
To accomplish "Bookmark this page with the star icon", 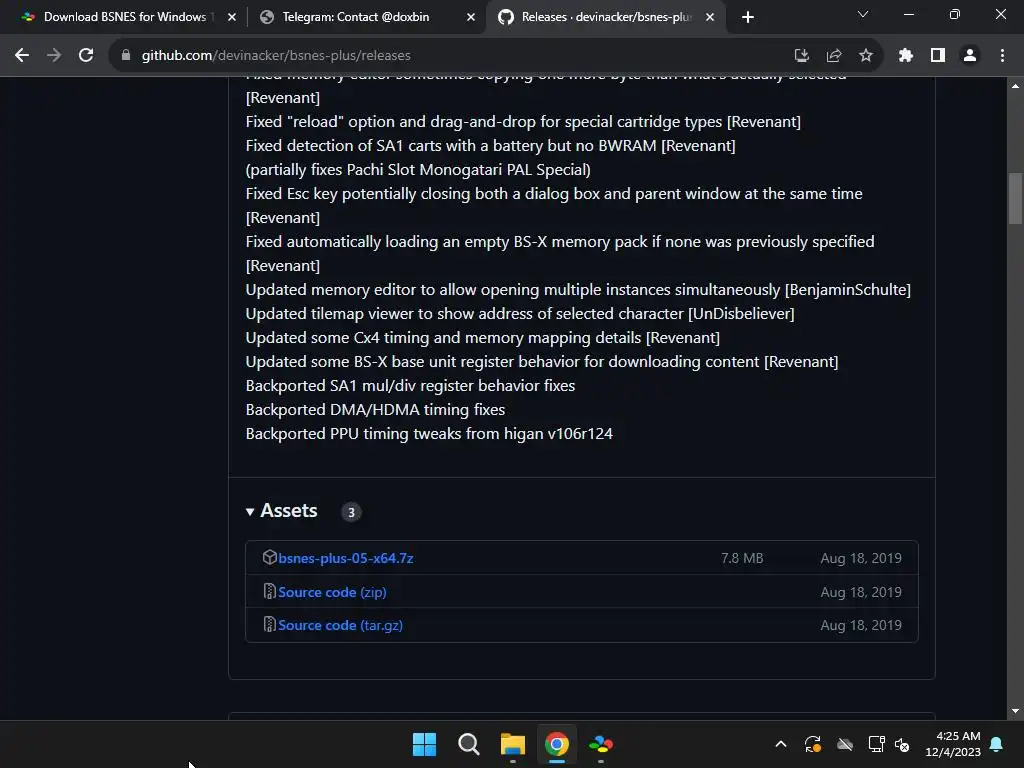I will (x=866, y=56).
